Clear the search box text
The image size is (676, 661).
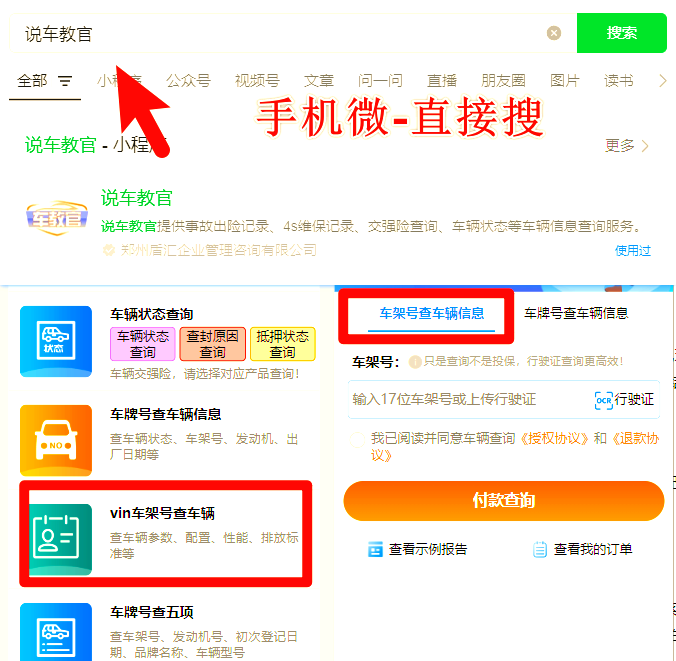[554, 33]
